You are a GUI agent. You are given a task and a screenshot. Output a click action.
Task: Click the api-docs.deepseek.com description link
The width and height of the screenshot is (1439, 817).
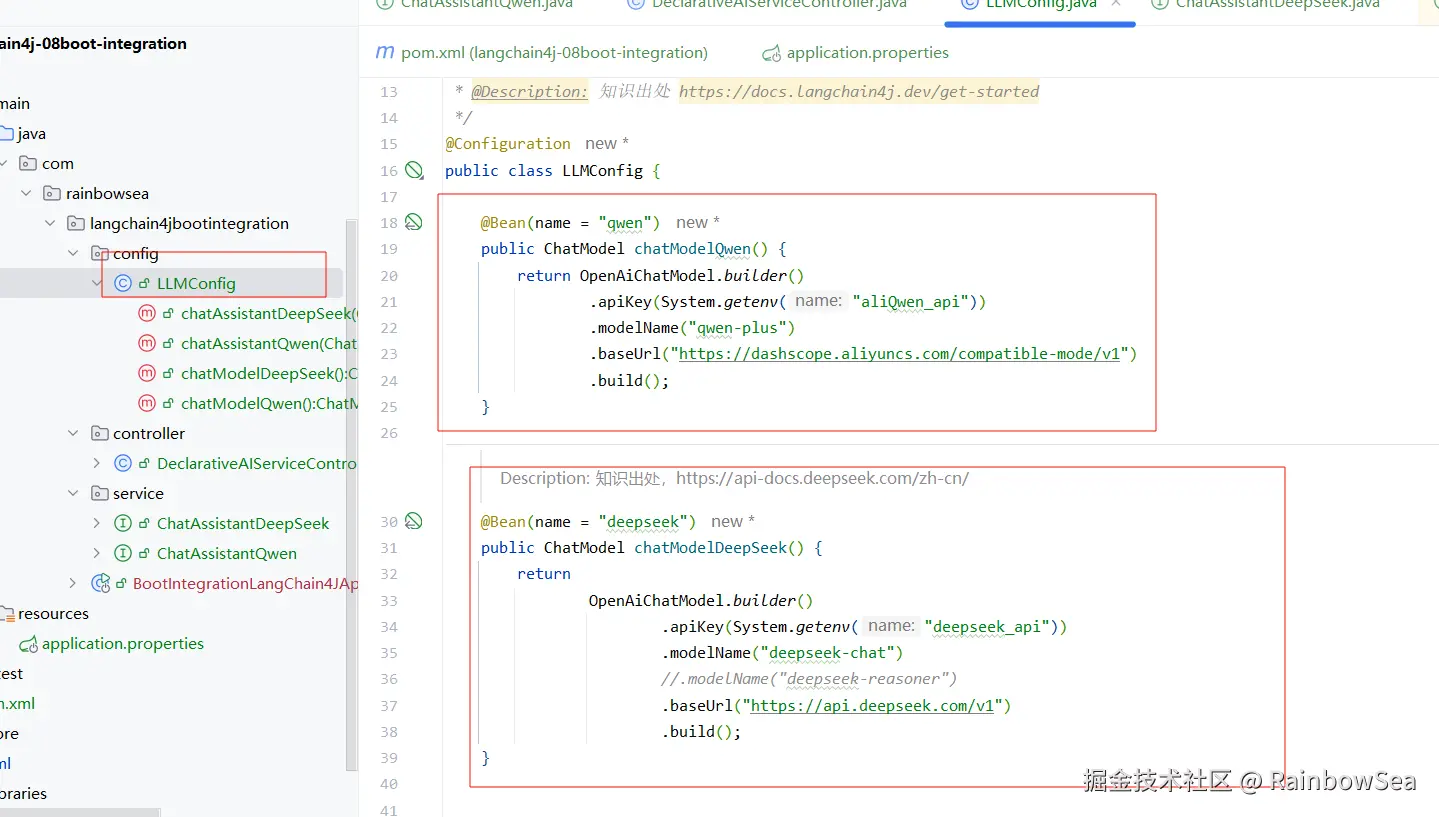point(822,478)
